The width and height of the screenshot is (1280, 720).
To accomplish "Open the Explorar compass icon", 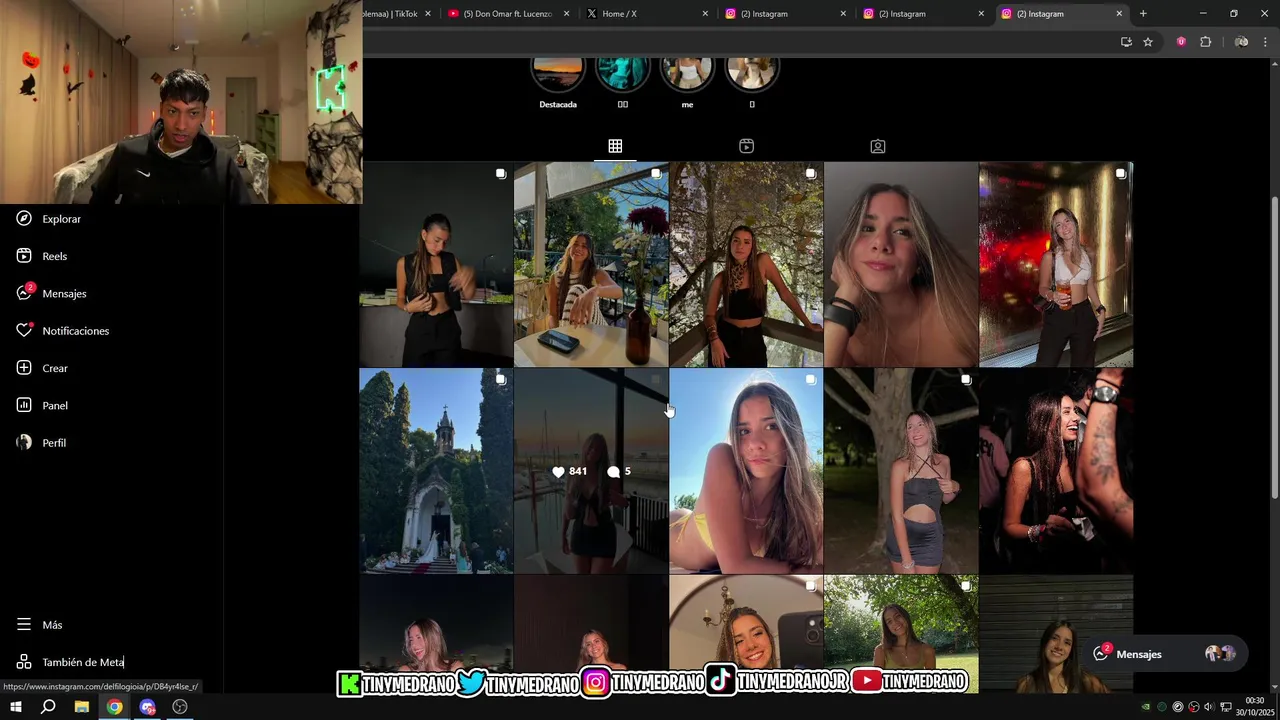I will coord(24,219).
